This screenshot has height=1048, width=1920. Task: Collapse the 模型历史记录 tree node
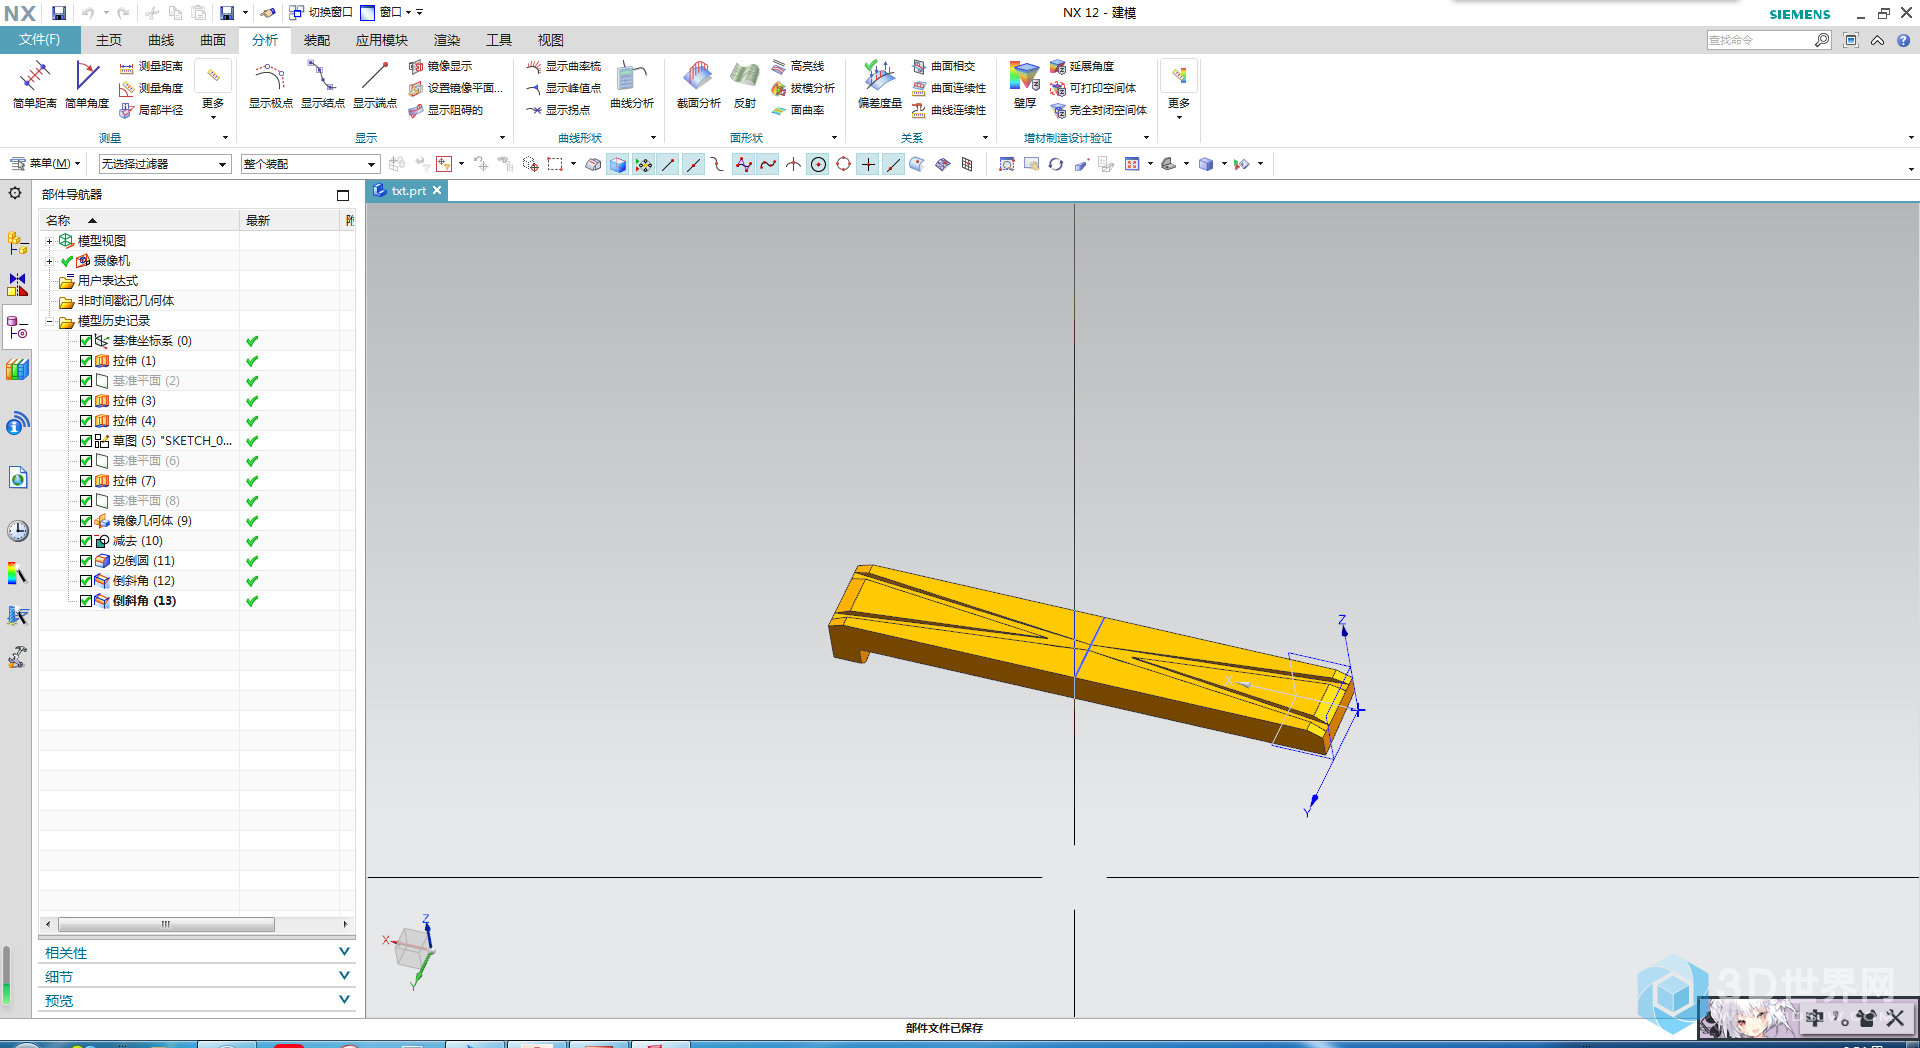[x=49, y=321]
